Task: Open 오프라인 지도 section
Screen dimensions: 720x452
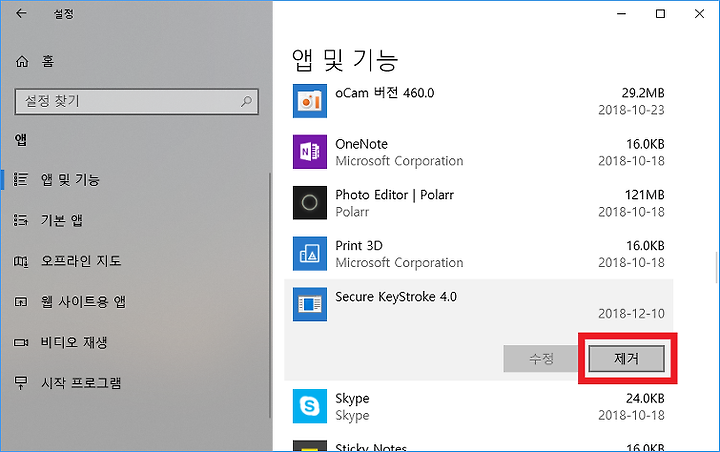Action: coord(81,261)
